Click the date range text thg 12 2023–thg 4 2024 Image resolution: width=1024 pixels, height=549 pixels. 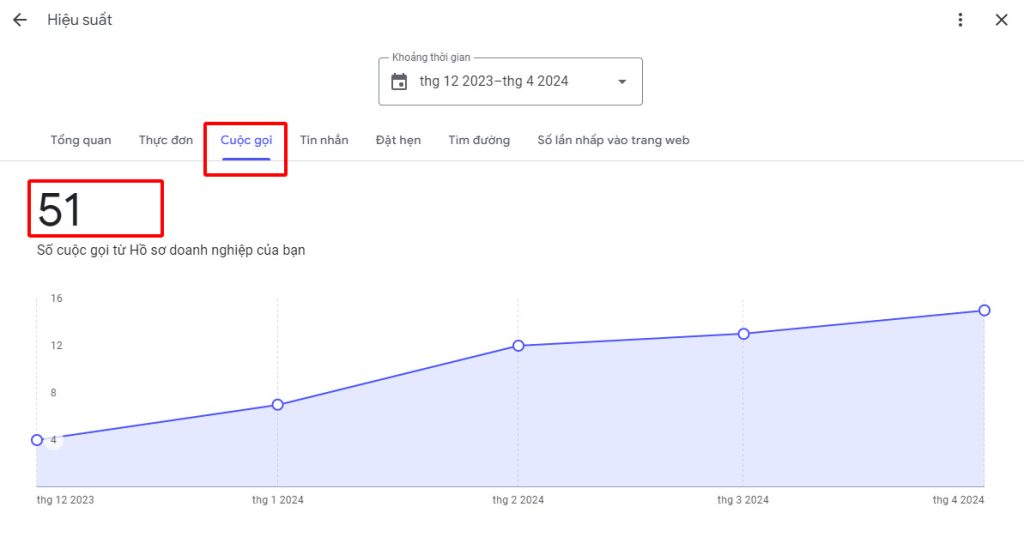click(494, 82)
